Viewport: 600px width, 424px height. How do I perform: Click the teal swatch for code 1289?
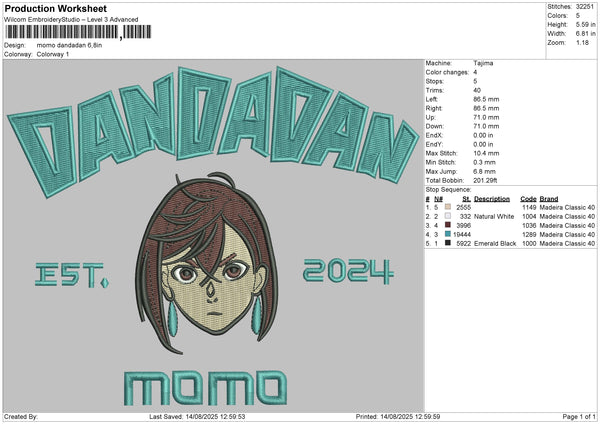[448, 234]
